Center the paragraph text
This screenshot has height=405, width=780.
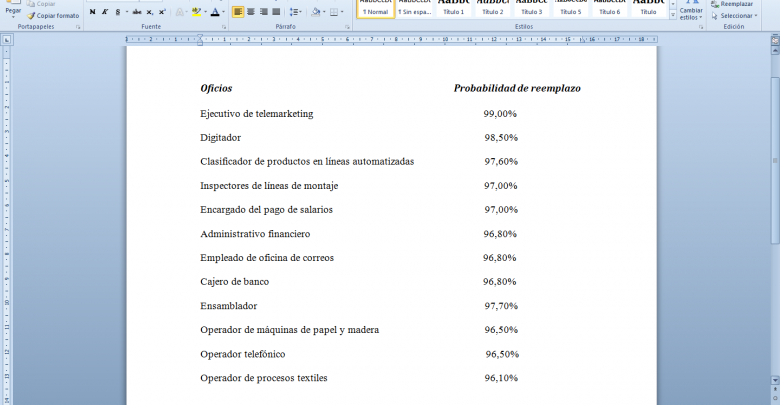click(251, 12)
